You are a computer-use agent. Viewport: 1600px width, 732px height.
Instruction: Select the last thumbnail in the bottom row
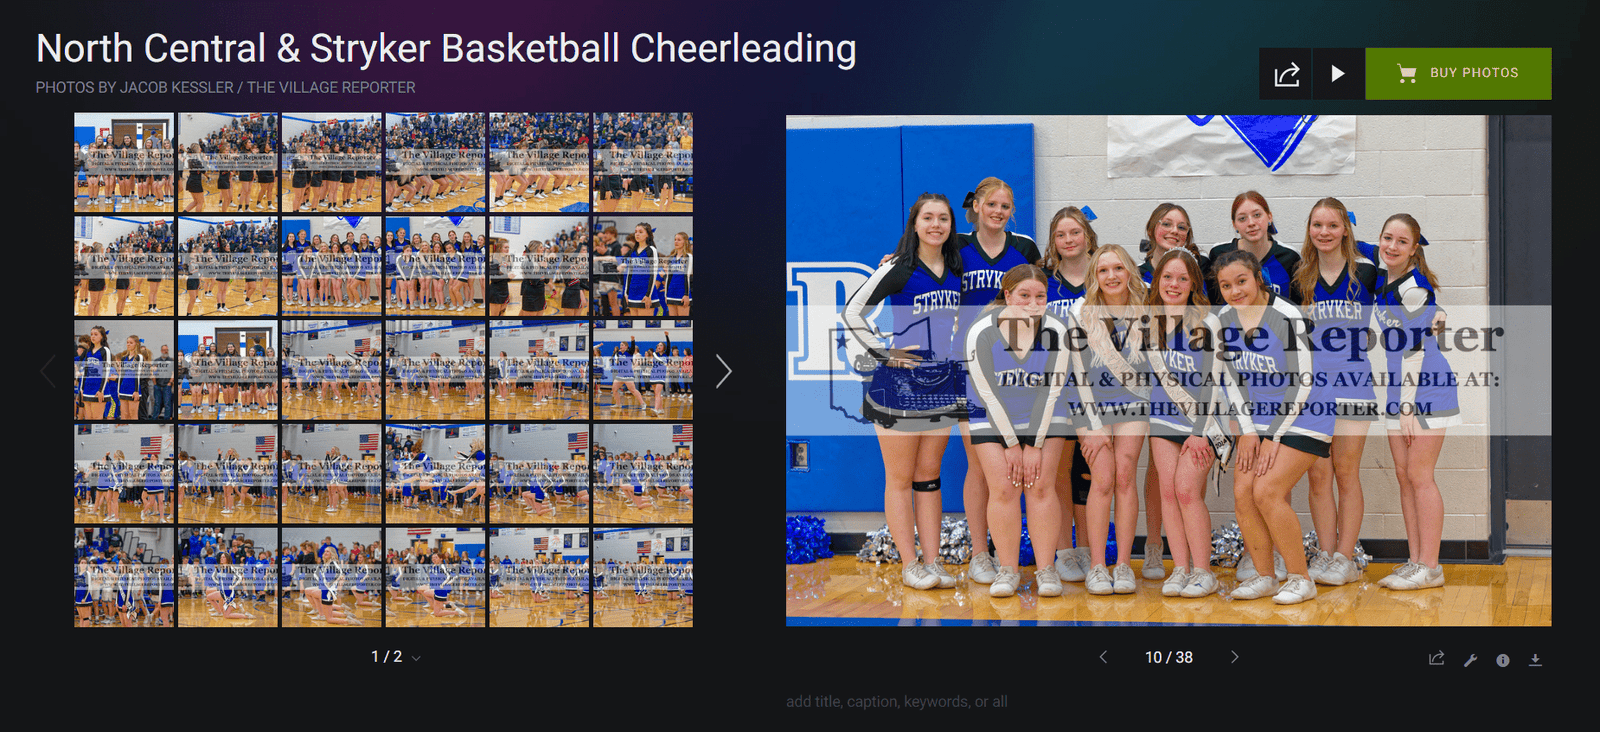pyautogui.click(x=643, y=578)
